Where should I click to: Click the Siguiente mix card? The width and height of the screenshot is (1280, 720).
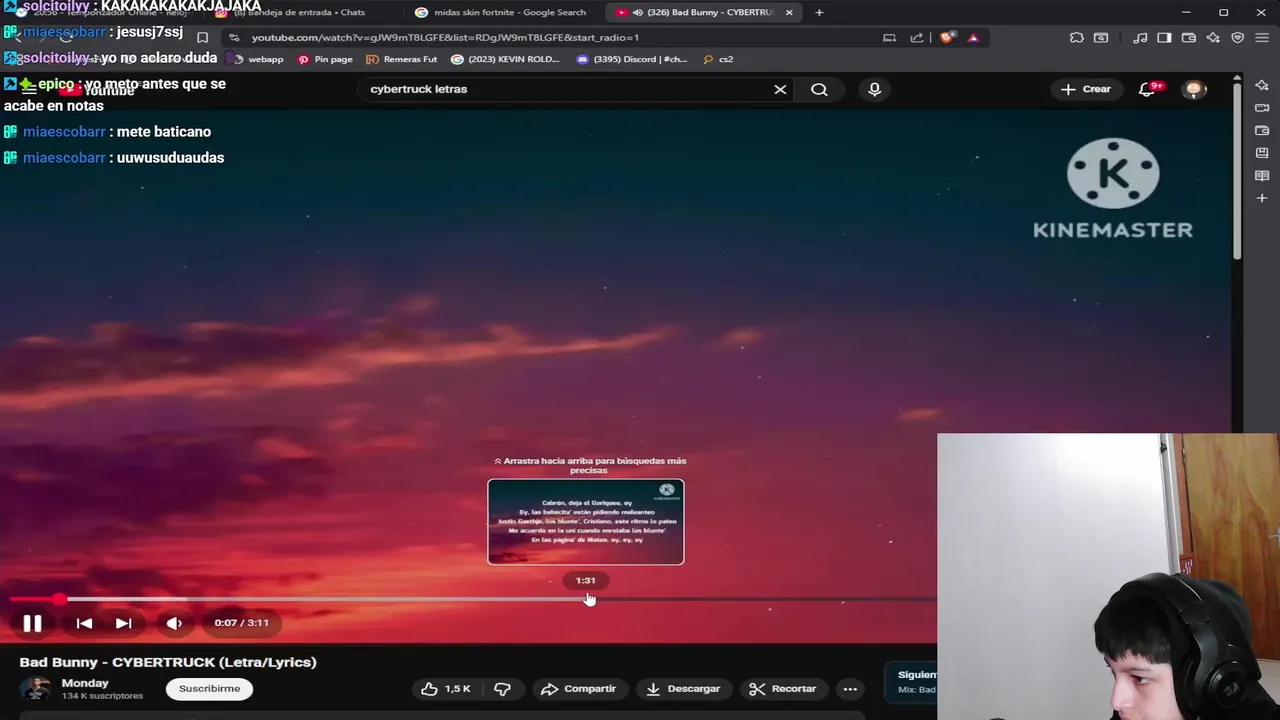pyautogui.click(x=912, y=682)
